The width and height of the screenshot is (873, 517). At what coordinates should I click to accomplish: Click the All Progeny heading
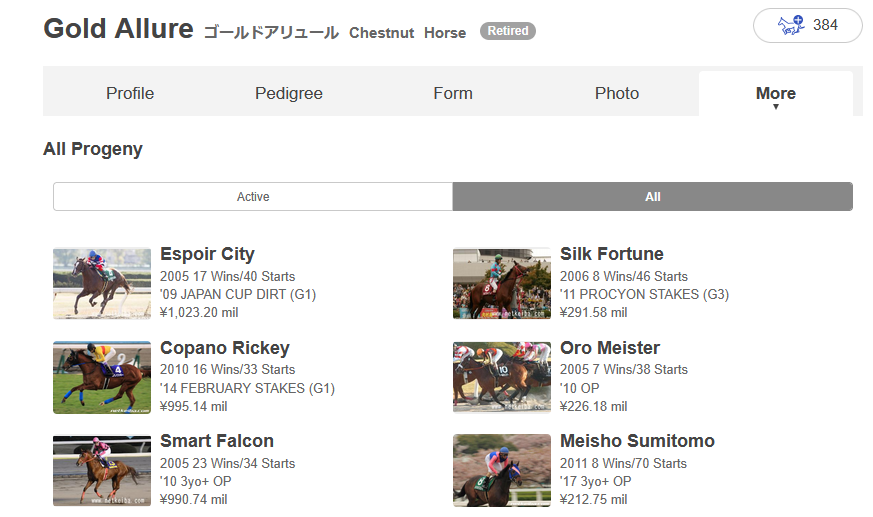click(93, 149)
